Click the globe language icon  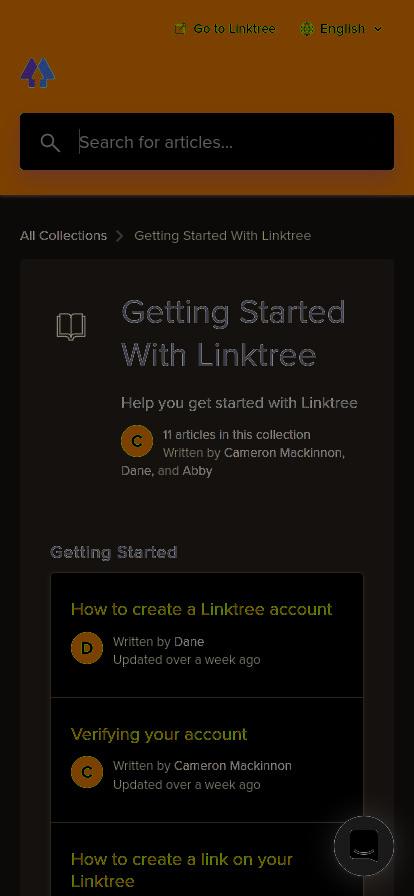click(307, 29)
